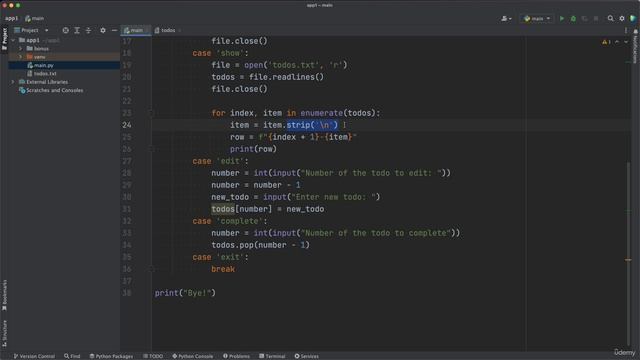Click the highlighted todos variable on line 31

(223, 209)
